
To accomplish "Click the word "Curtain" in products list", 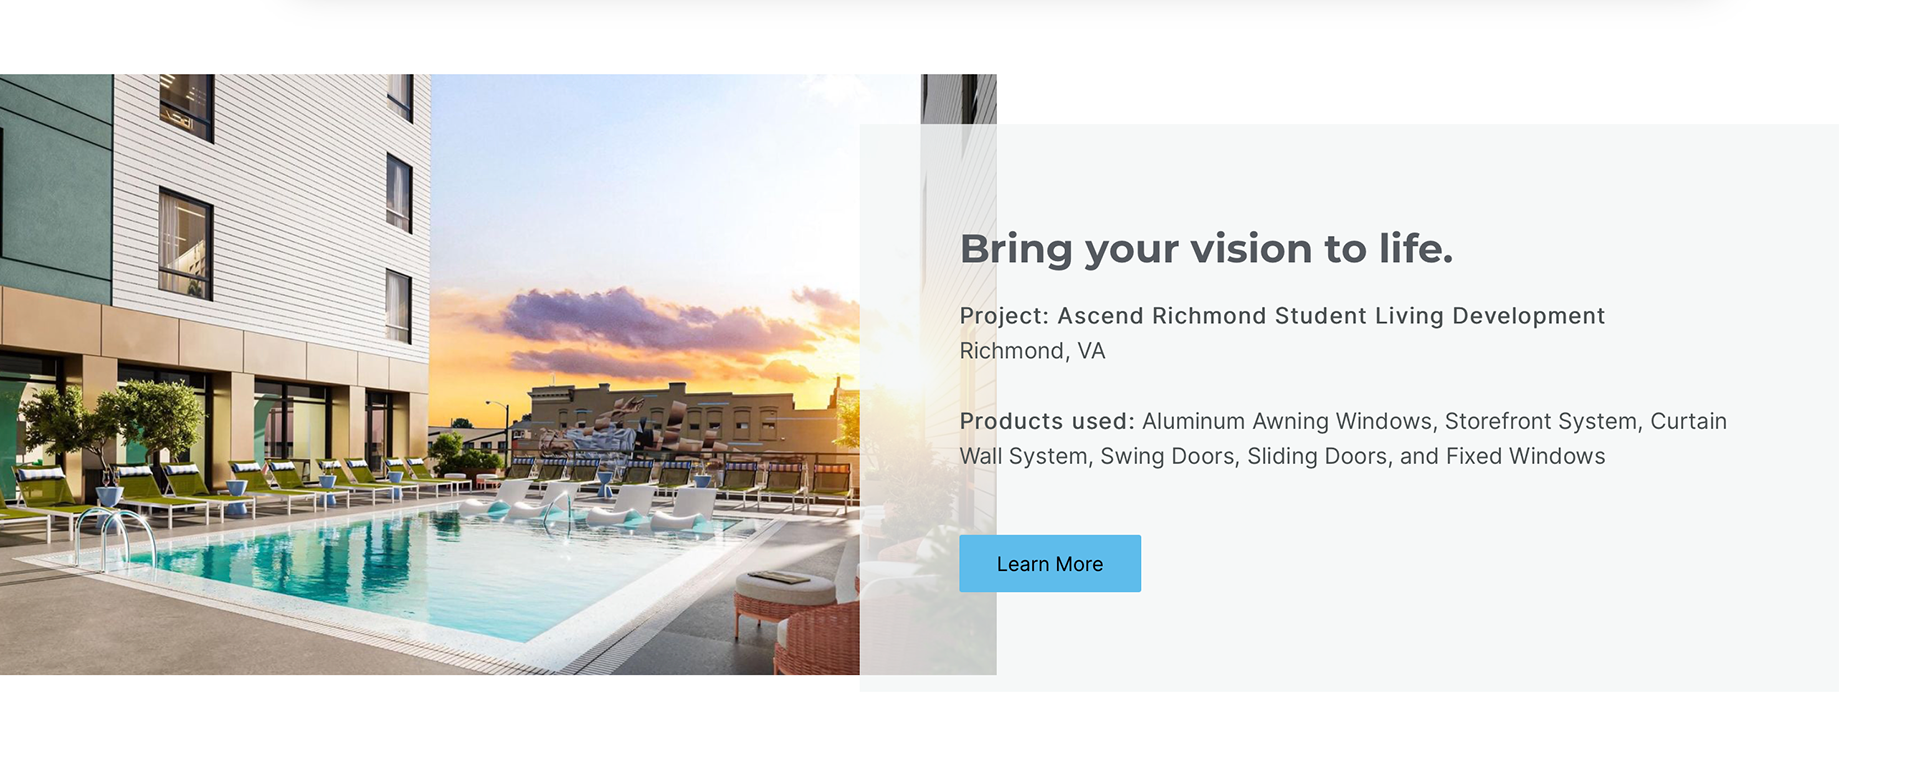I will pos(1688,421).
